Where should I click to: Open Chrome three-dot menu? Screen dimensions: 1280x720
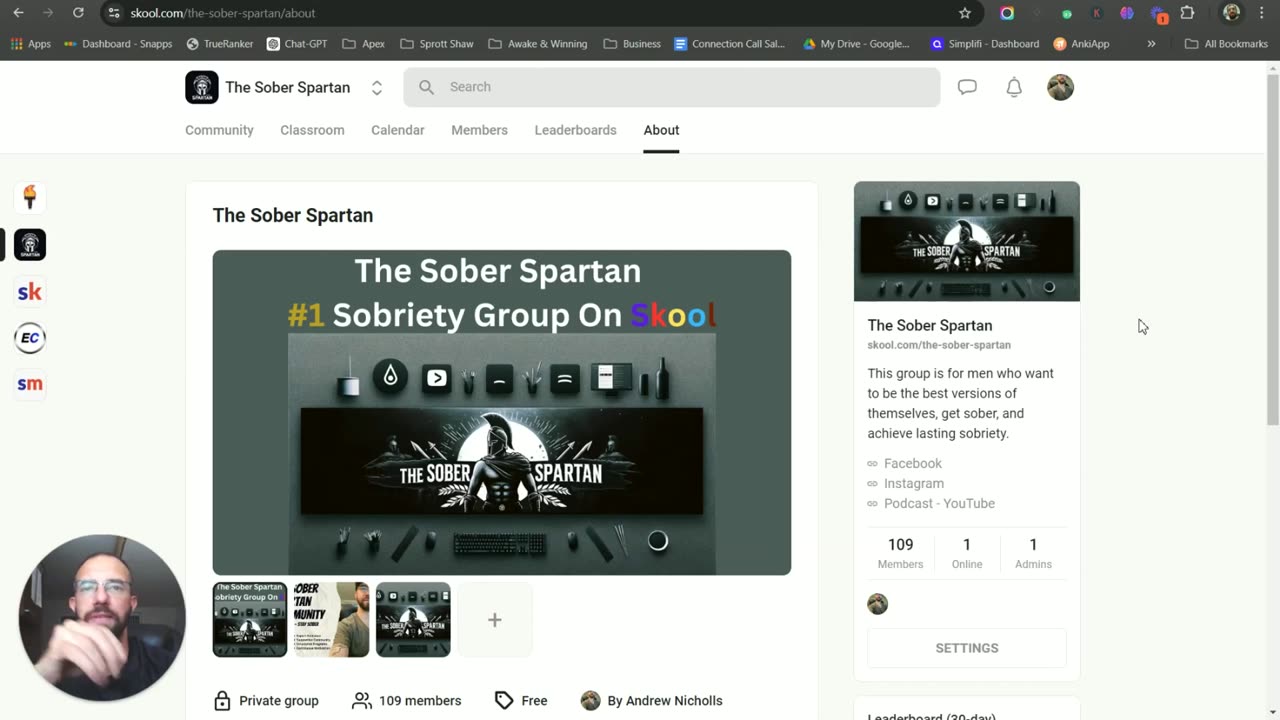coord(1262,13)
